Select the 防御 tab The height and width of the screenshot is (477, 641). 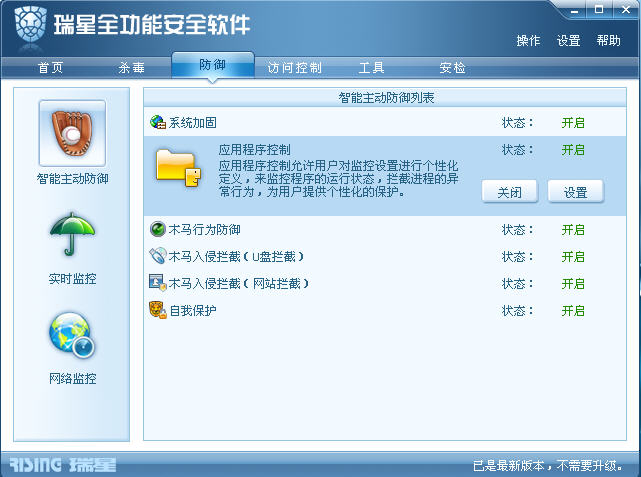pos(213,65)
